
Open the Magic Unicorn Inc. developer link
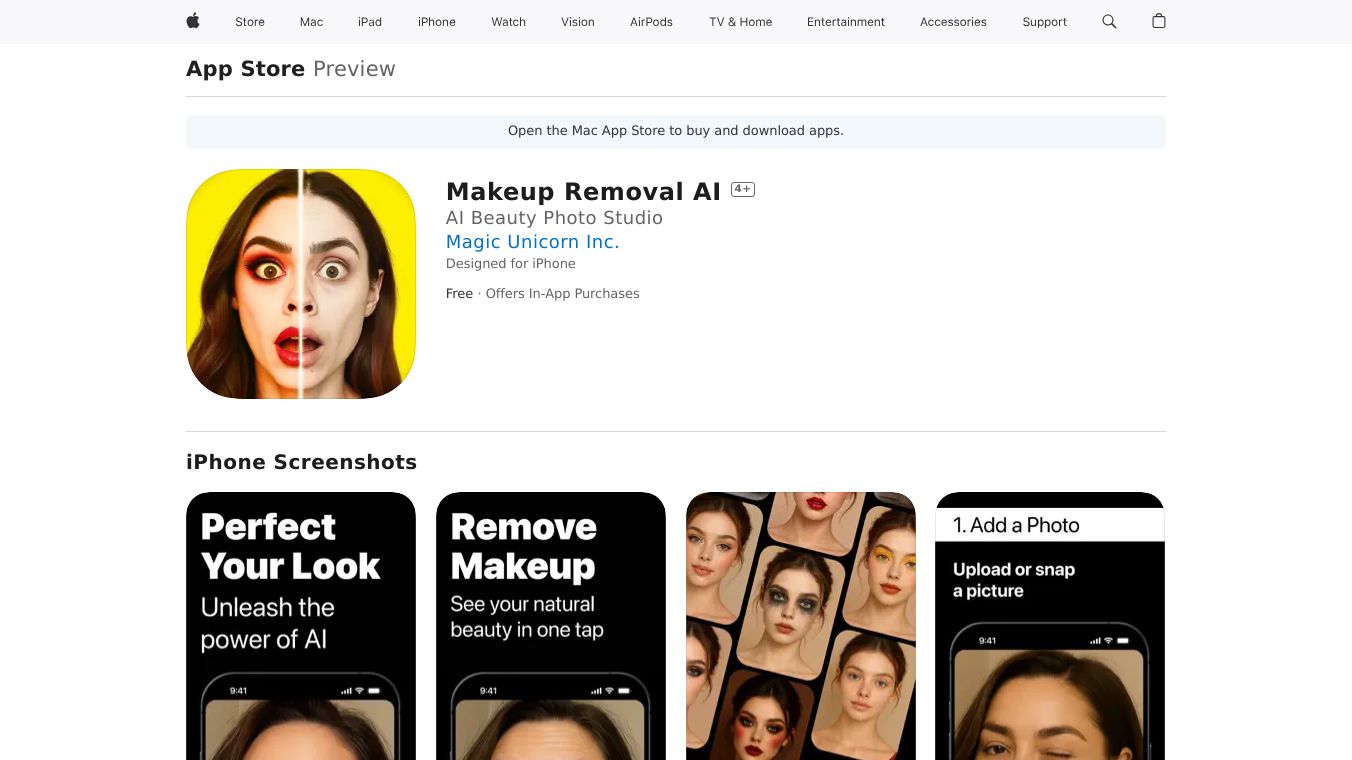point(532,242)
